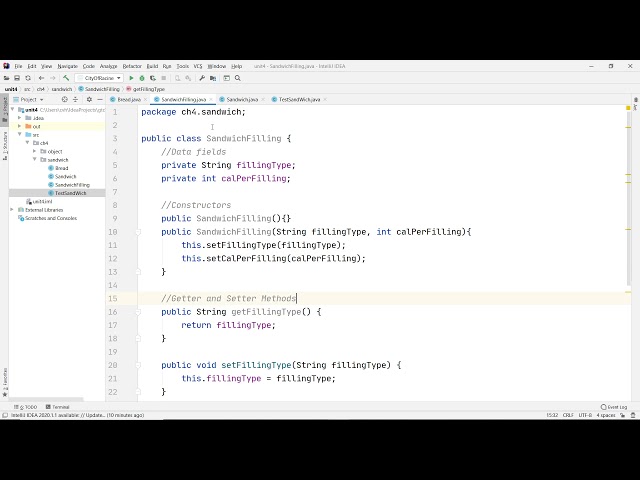Open the Terminal tool window
This screenshot has width=640, height=480.
58,407
